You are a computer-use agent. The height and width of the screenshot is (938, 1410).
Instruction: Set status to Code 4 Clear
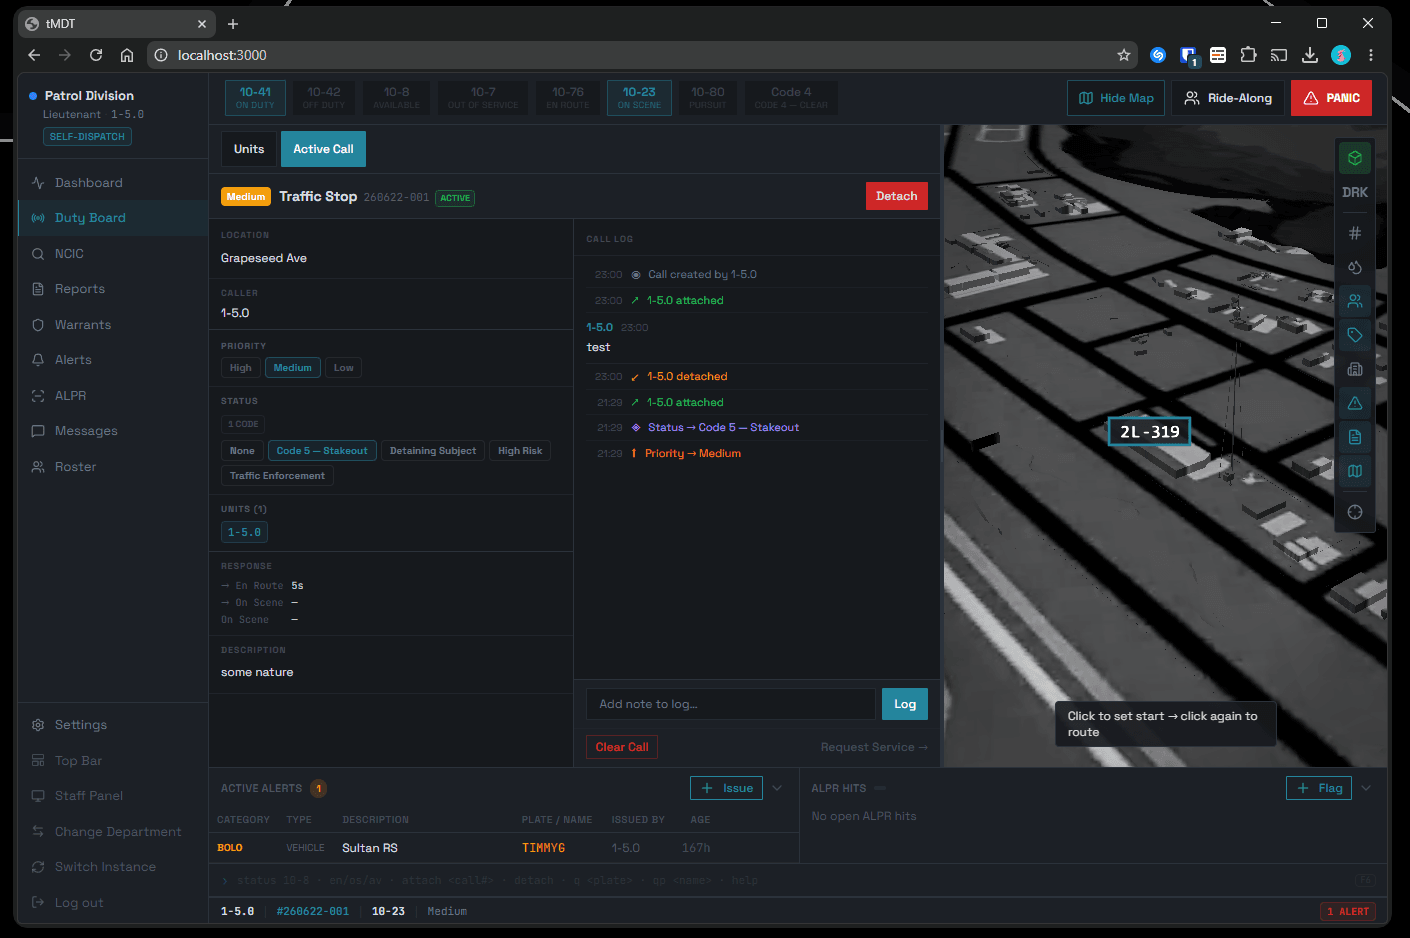tap(791, 98)
